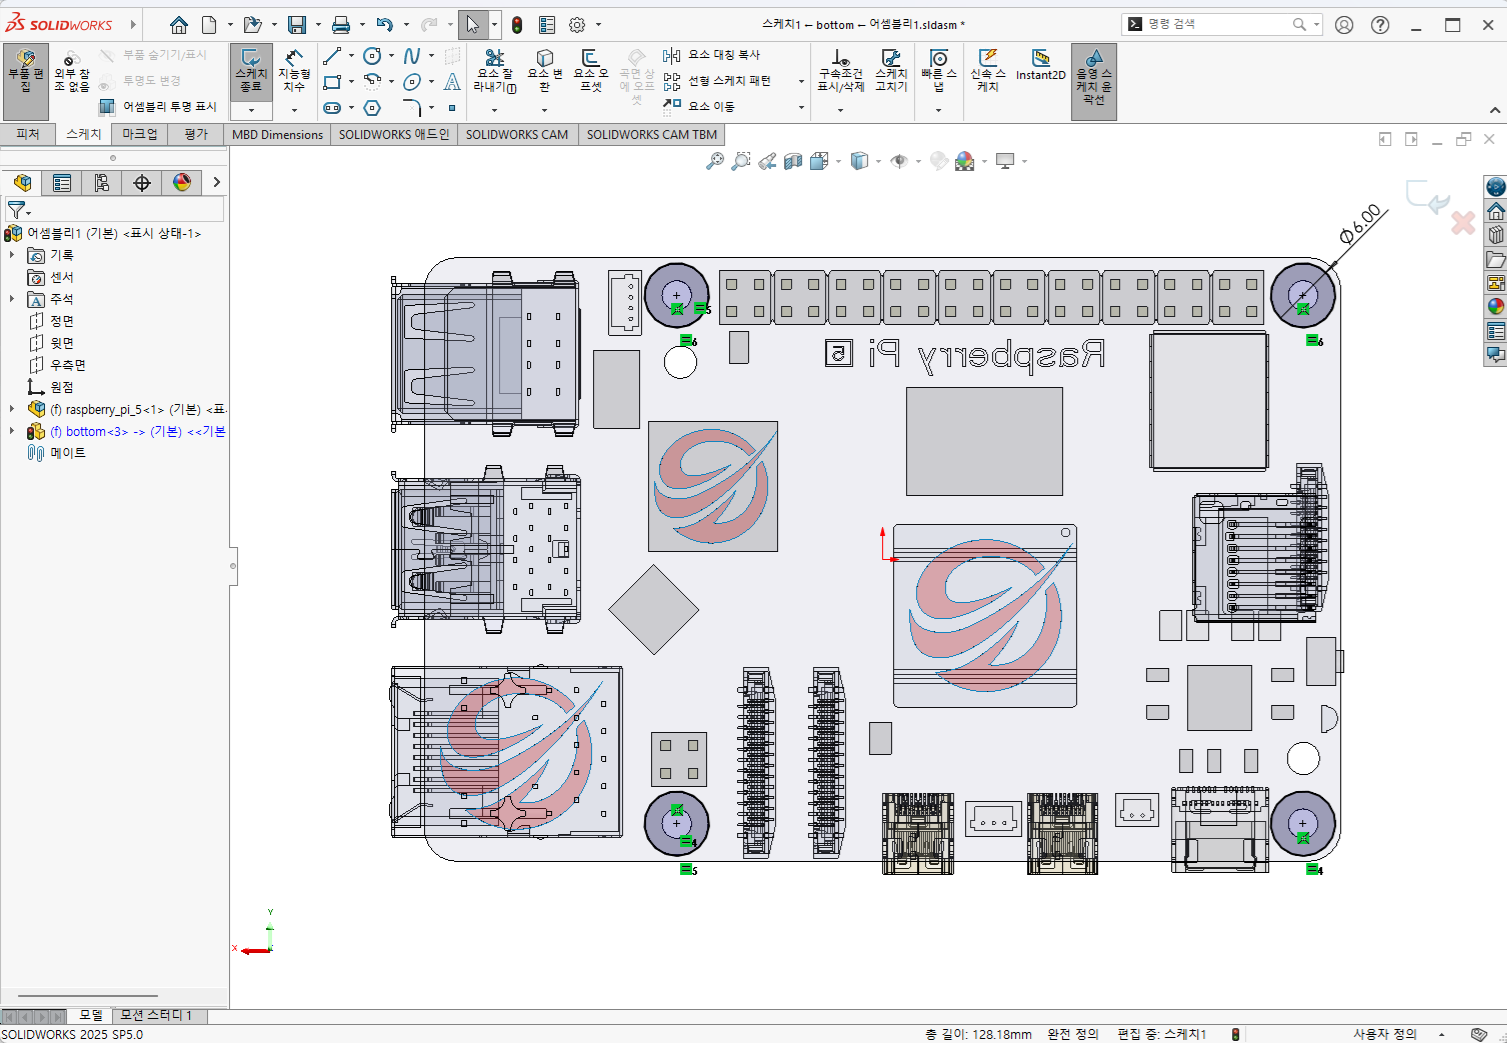This screenshot has height=1043, width=1507.
Task: Select the Ellipse sketch tool
Action: (411, 82)
